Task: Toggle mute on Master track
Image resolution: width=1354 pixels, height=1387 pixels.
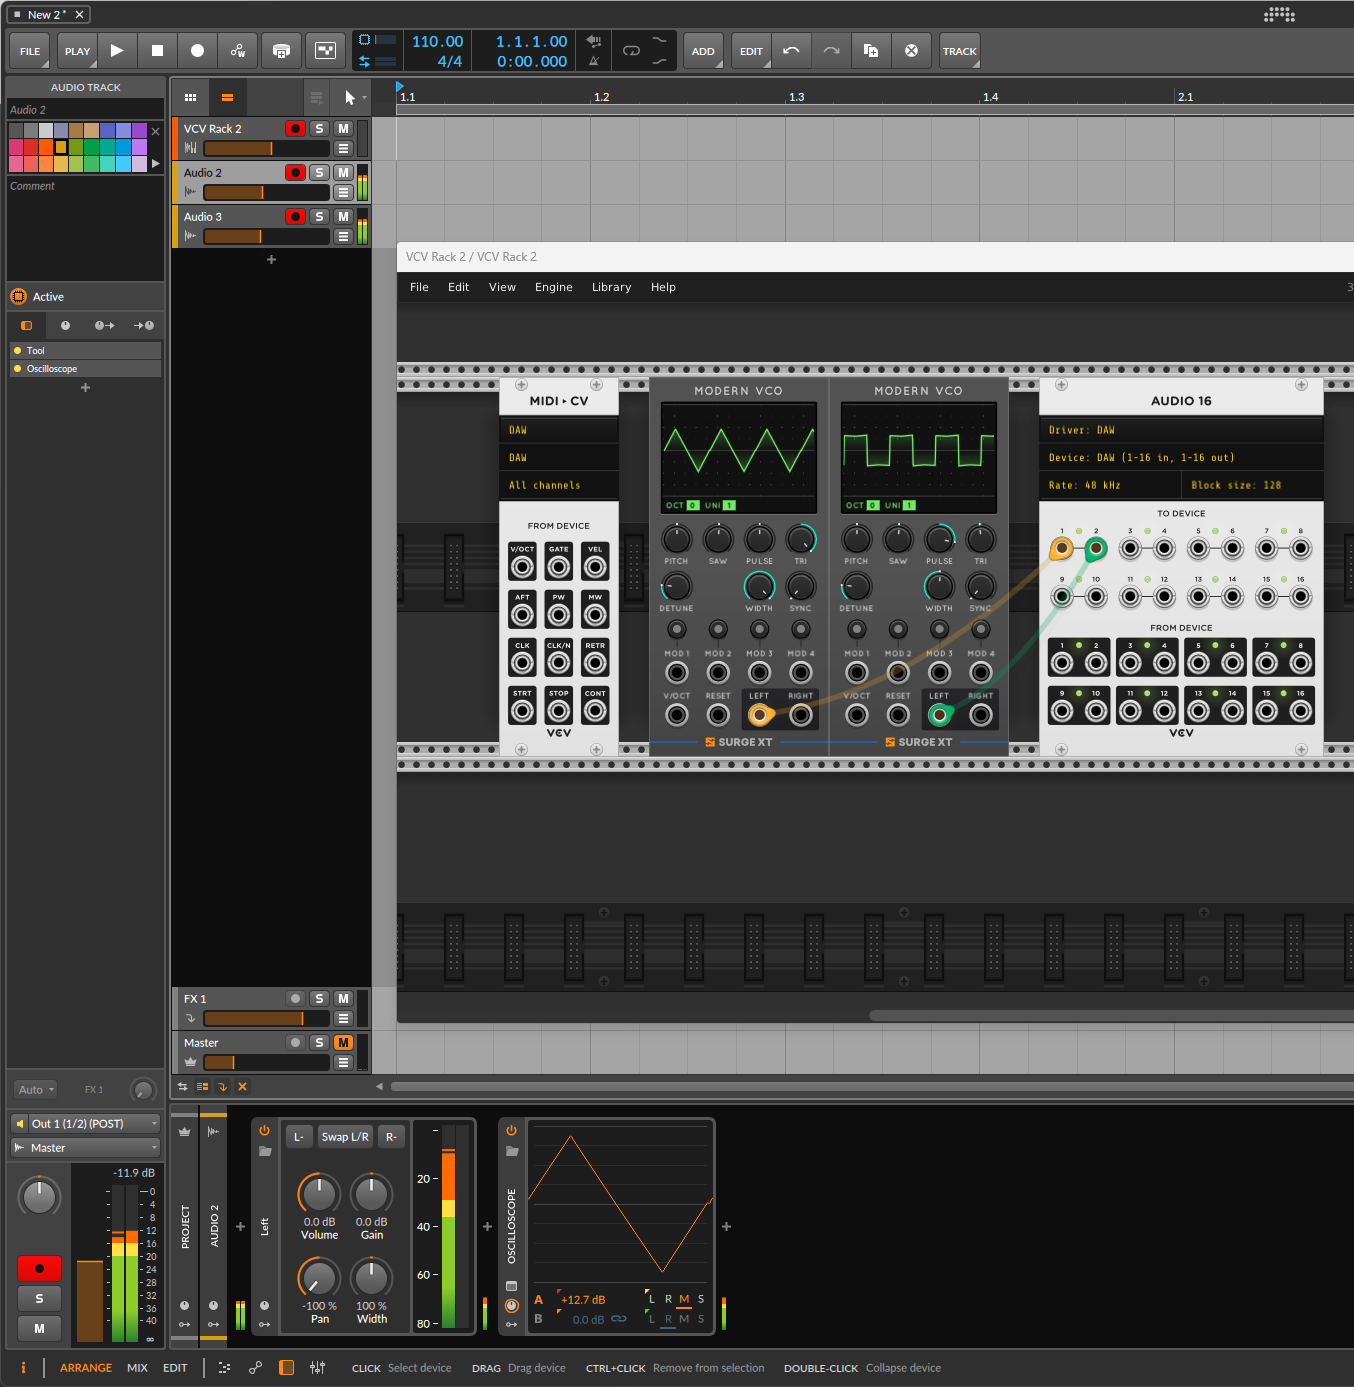Action: point(343,1042)
